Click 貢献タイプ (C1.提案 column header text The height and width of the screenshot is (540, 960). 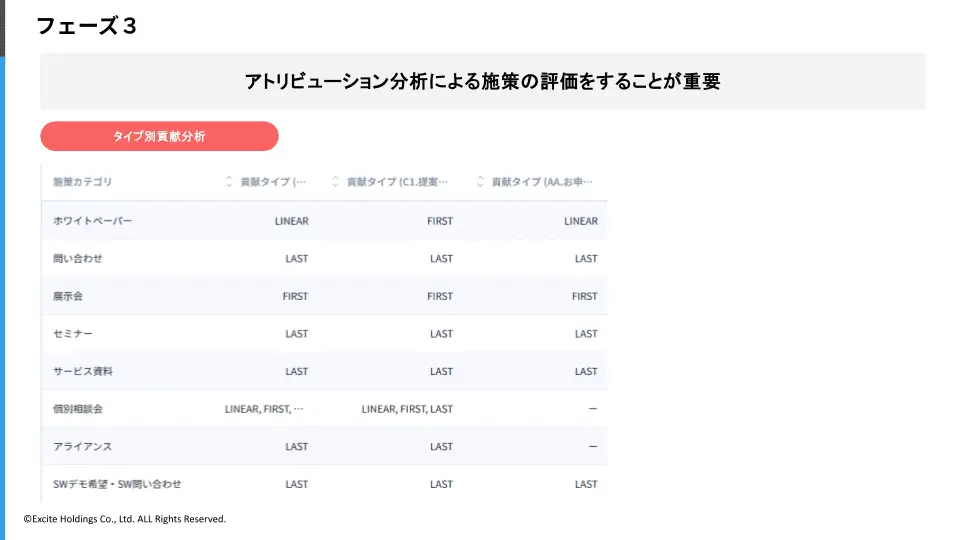(x=397, y=181)
